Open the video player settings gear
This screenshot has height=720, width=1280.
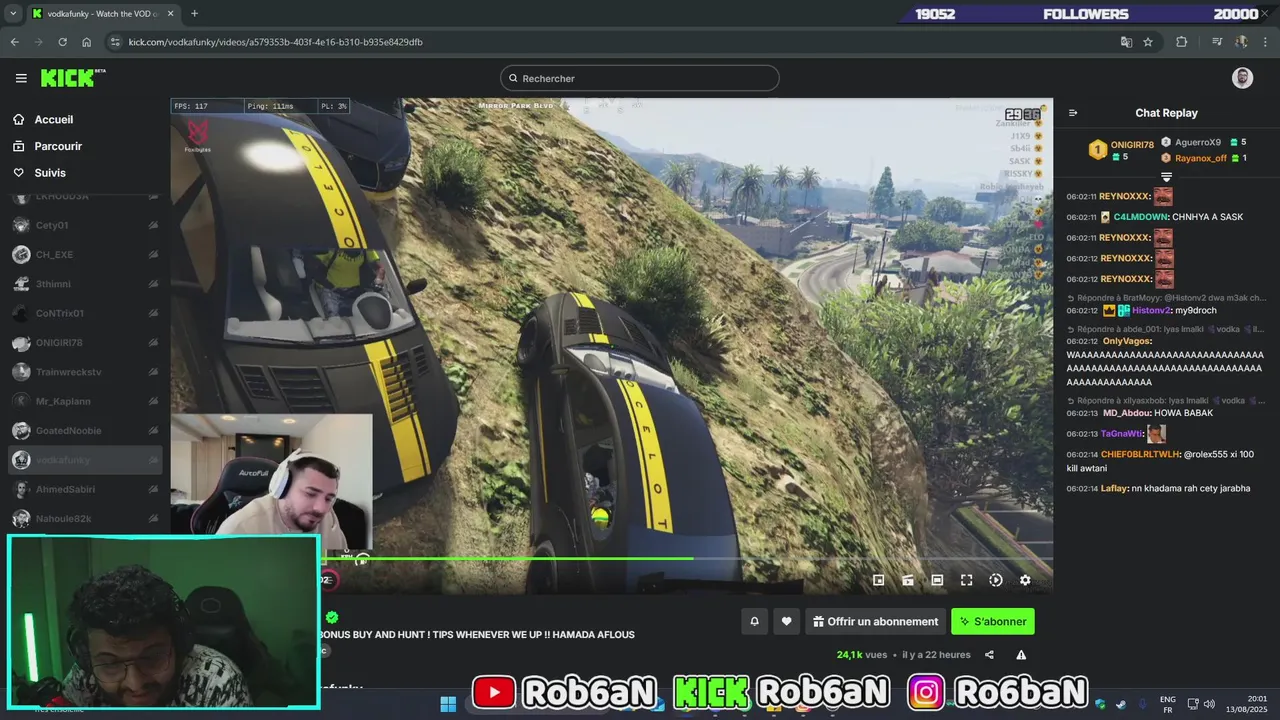[1025, 580]
